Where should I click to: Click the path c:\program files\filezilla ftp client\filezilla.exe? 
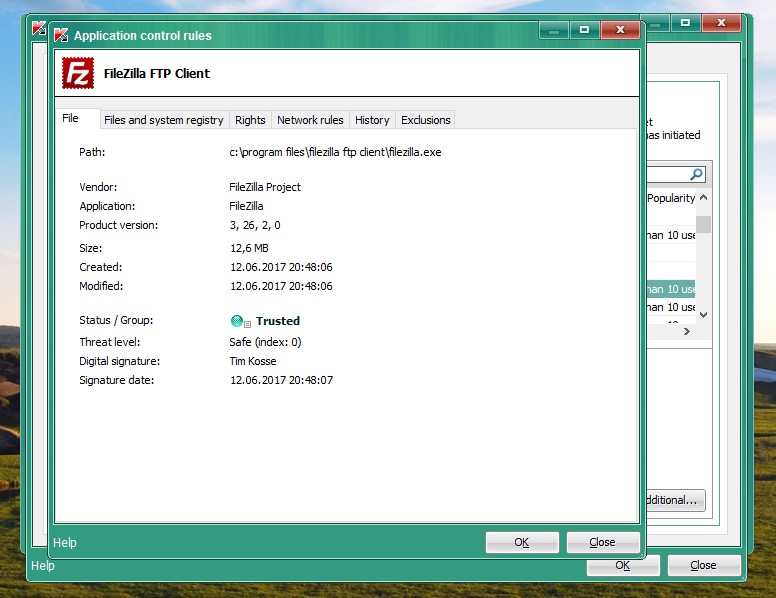(x=335, y=152)
